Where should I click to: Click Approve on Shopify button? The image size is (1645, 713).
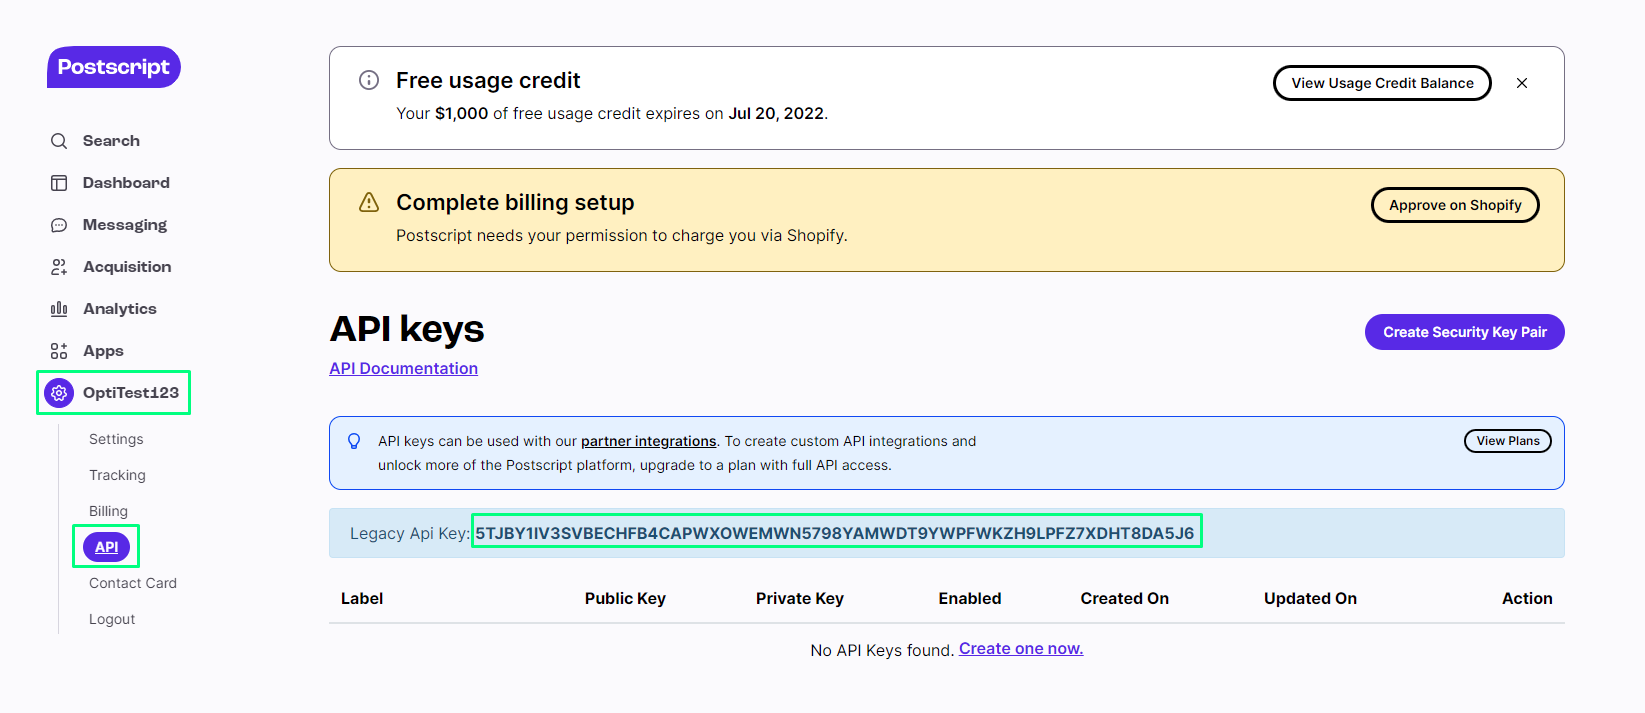coord(1454,205)
